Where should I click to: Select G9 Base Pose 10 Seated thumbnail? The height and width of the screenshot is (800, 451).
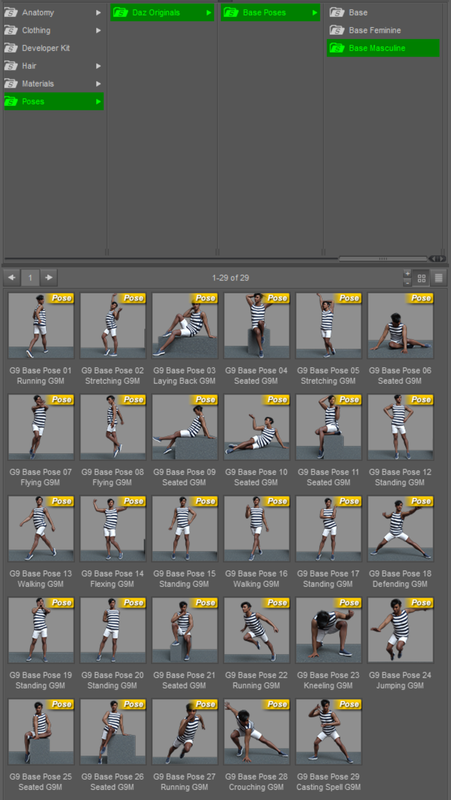click(257, 427)
